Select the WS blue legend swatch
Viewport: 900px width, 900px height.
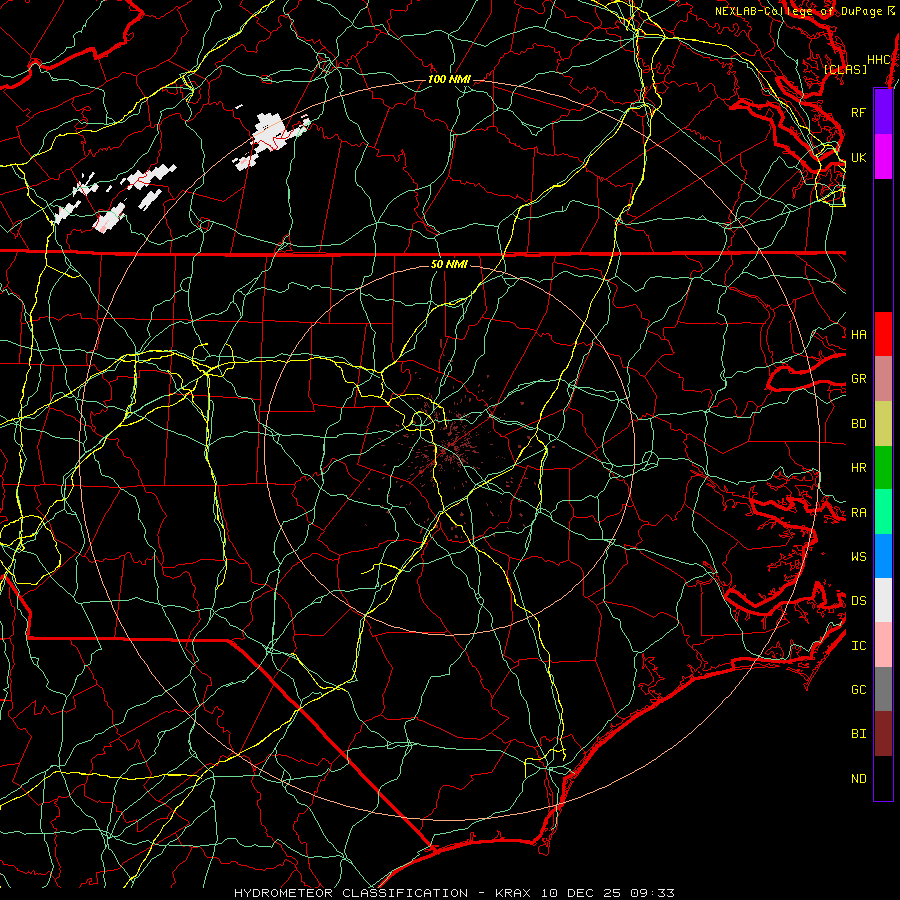883,556
